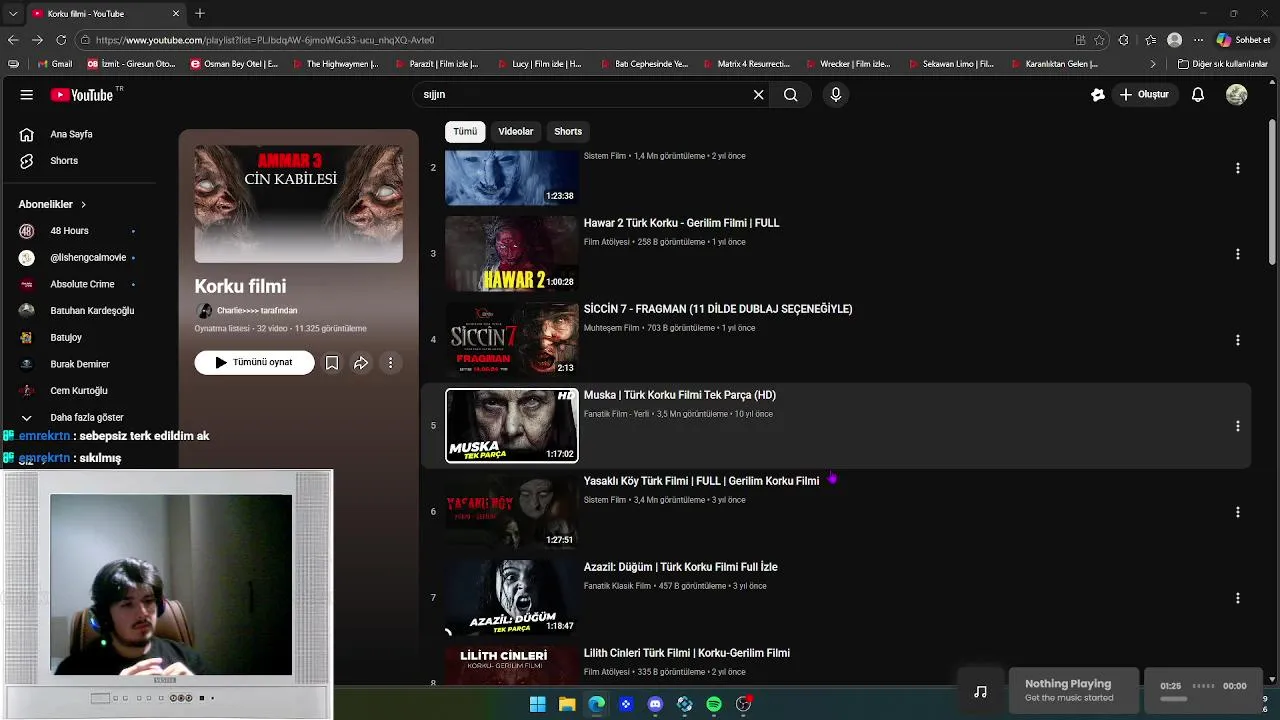Start voice search with the microphone icon
The height and width of the screenshot is (720, 1280).
coord(836,95)
